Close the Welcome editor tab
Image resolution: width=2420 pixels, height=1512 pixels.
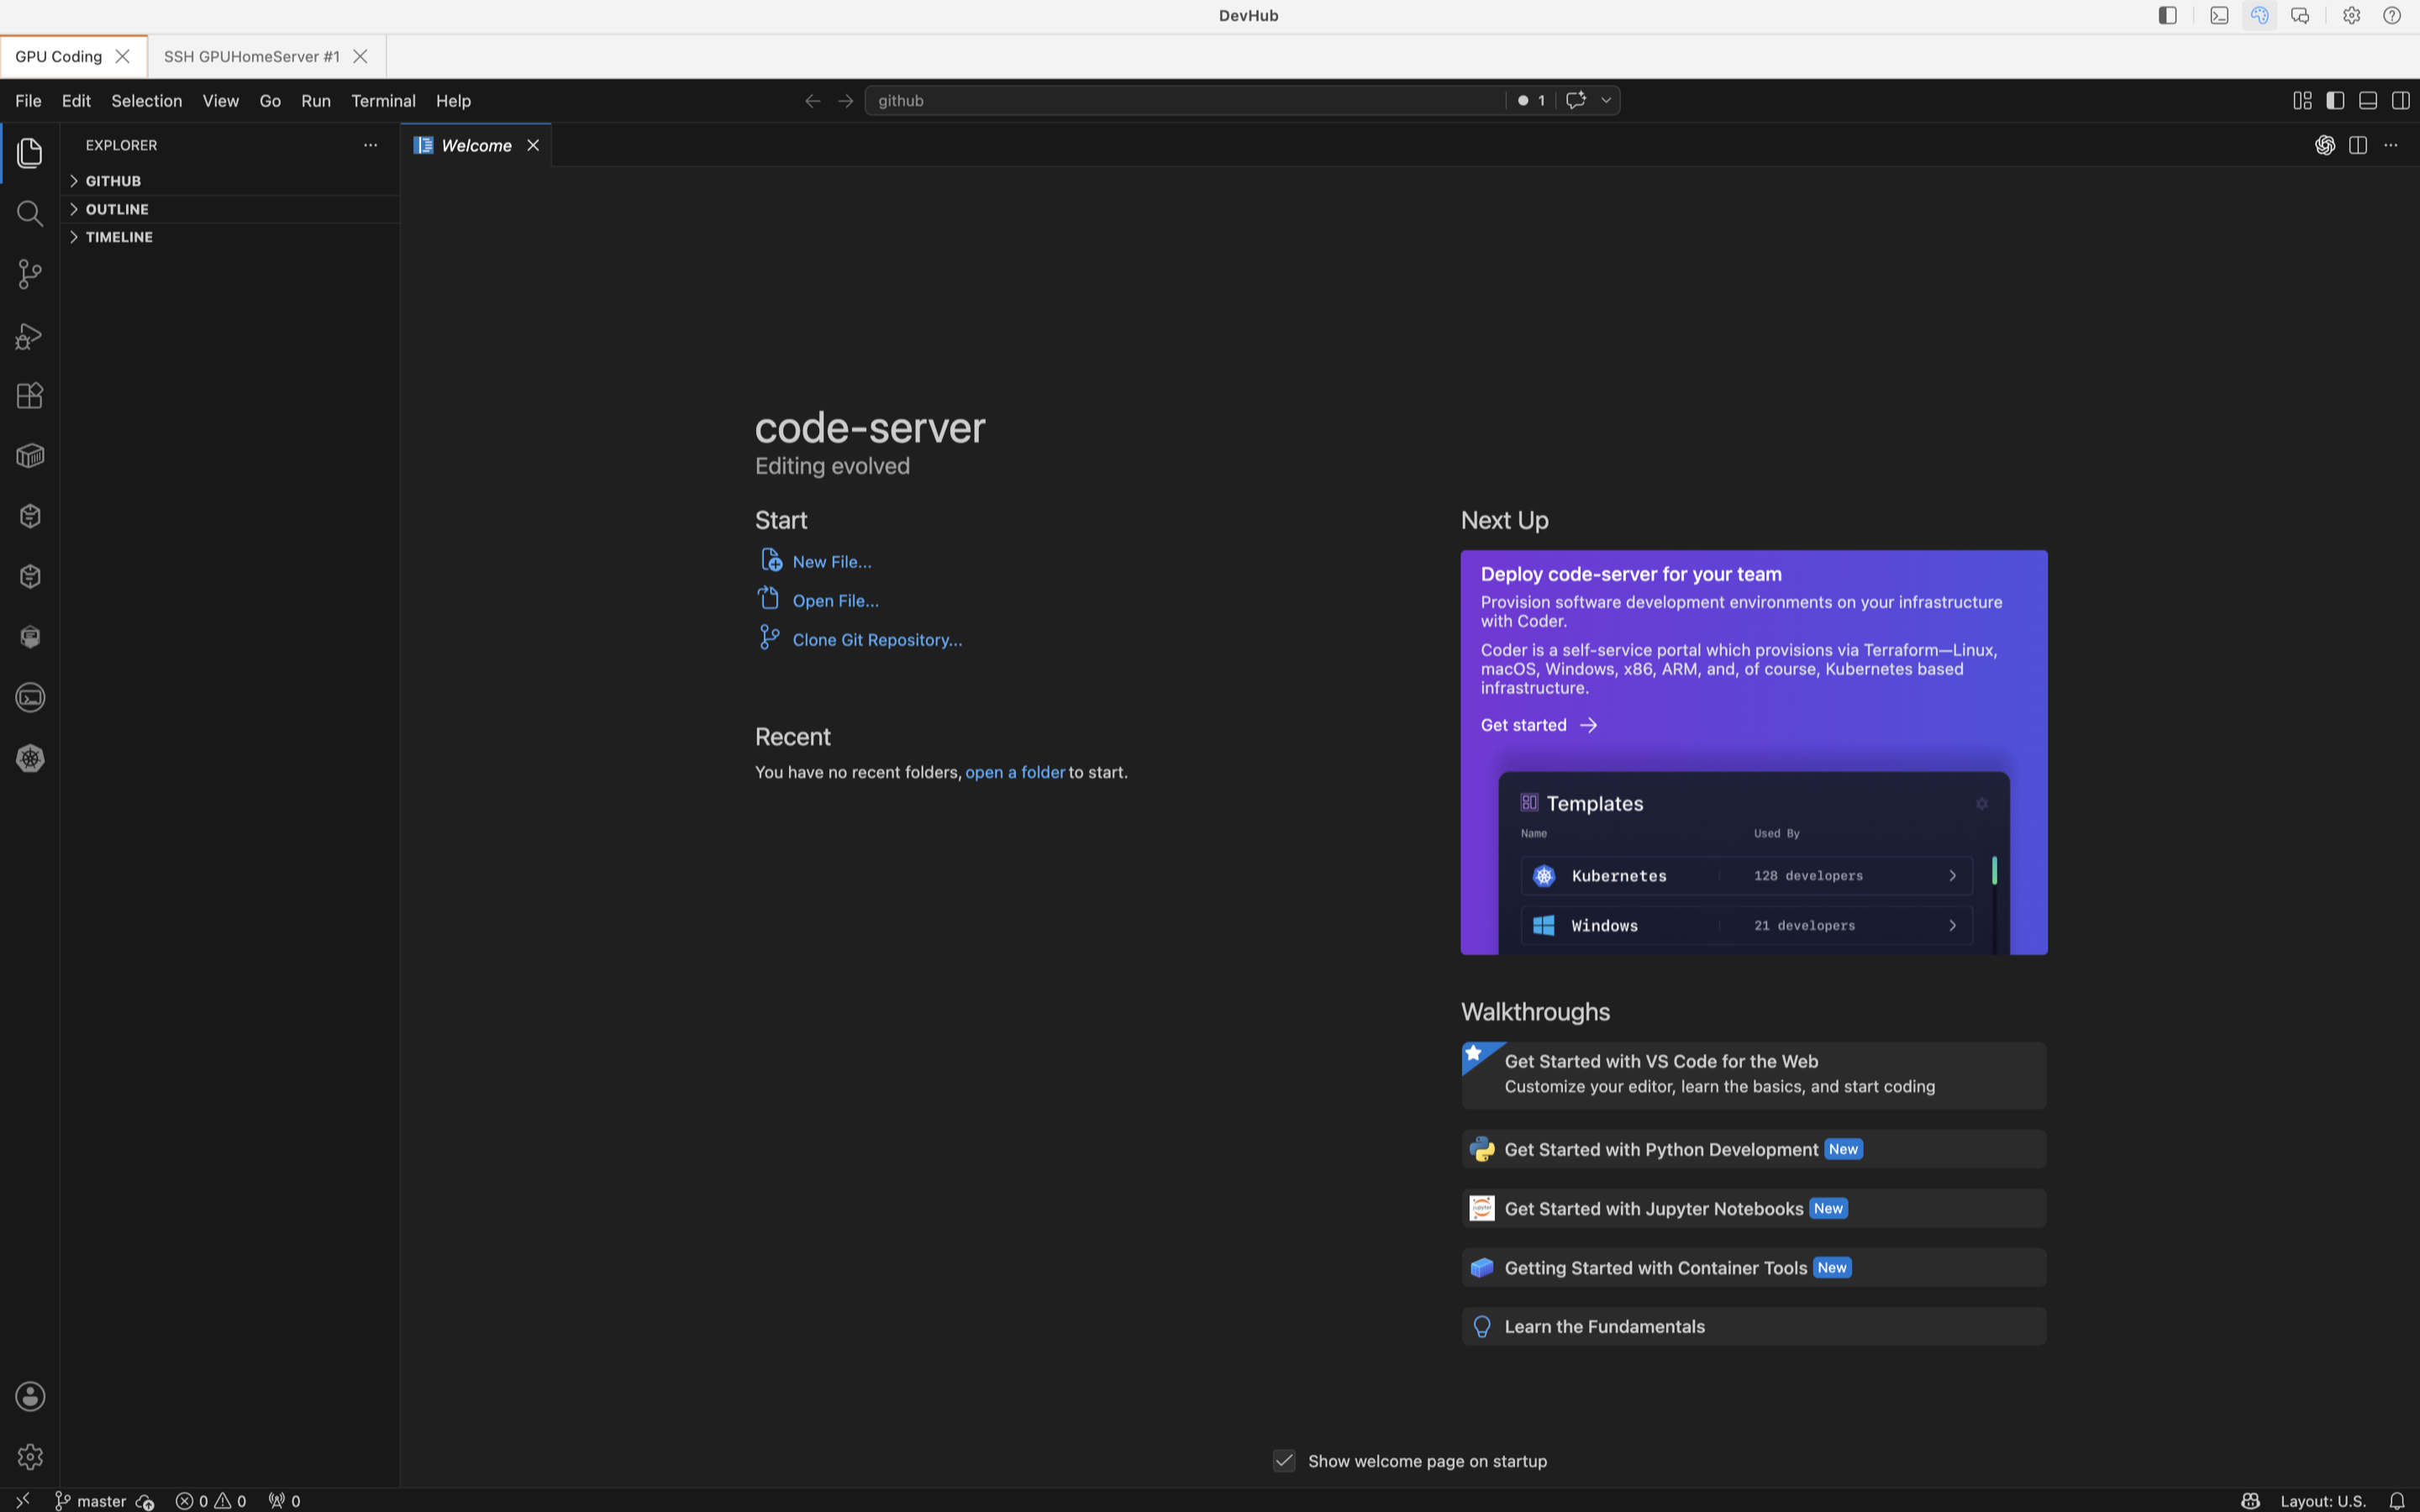[533, 146]
